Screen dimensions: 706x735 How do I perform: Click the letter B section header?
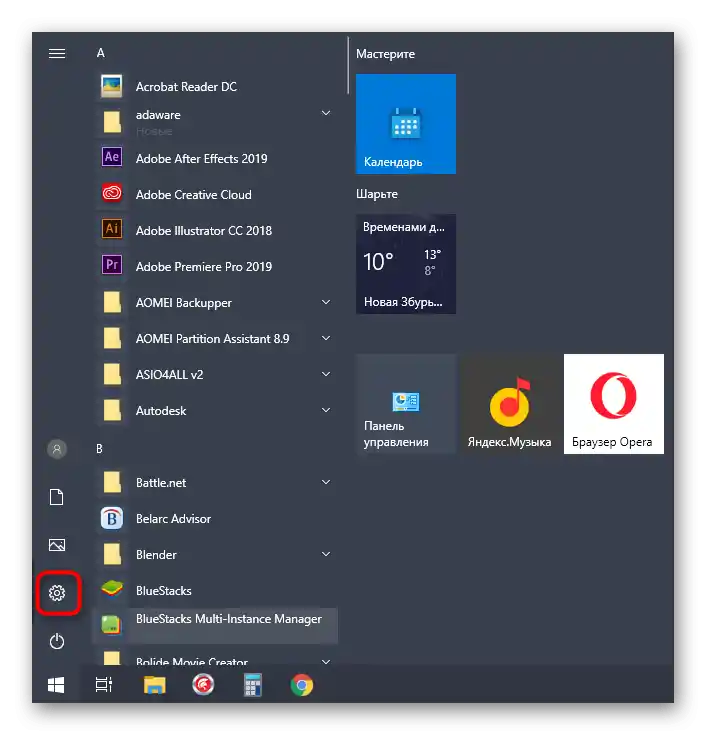pyautogui.click(x=99, y=449)
